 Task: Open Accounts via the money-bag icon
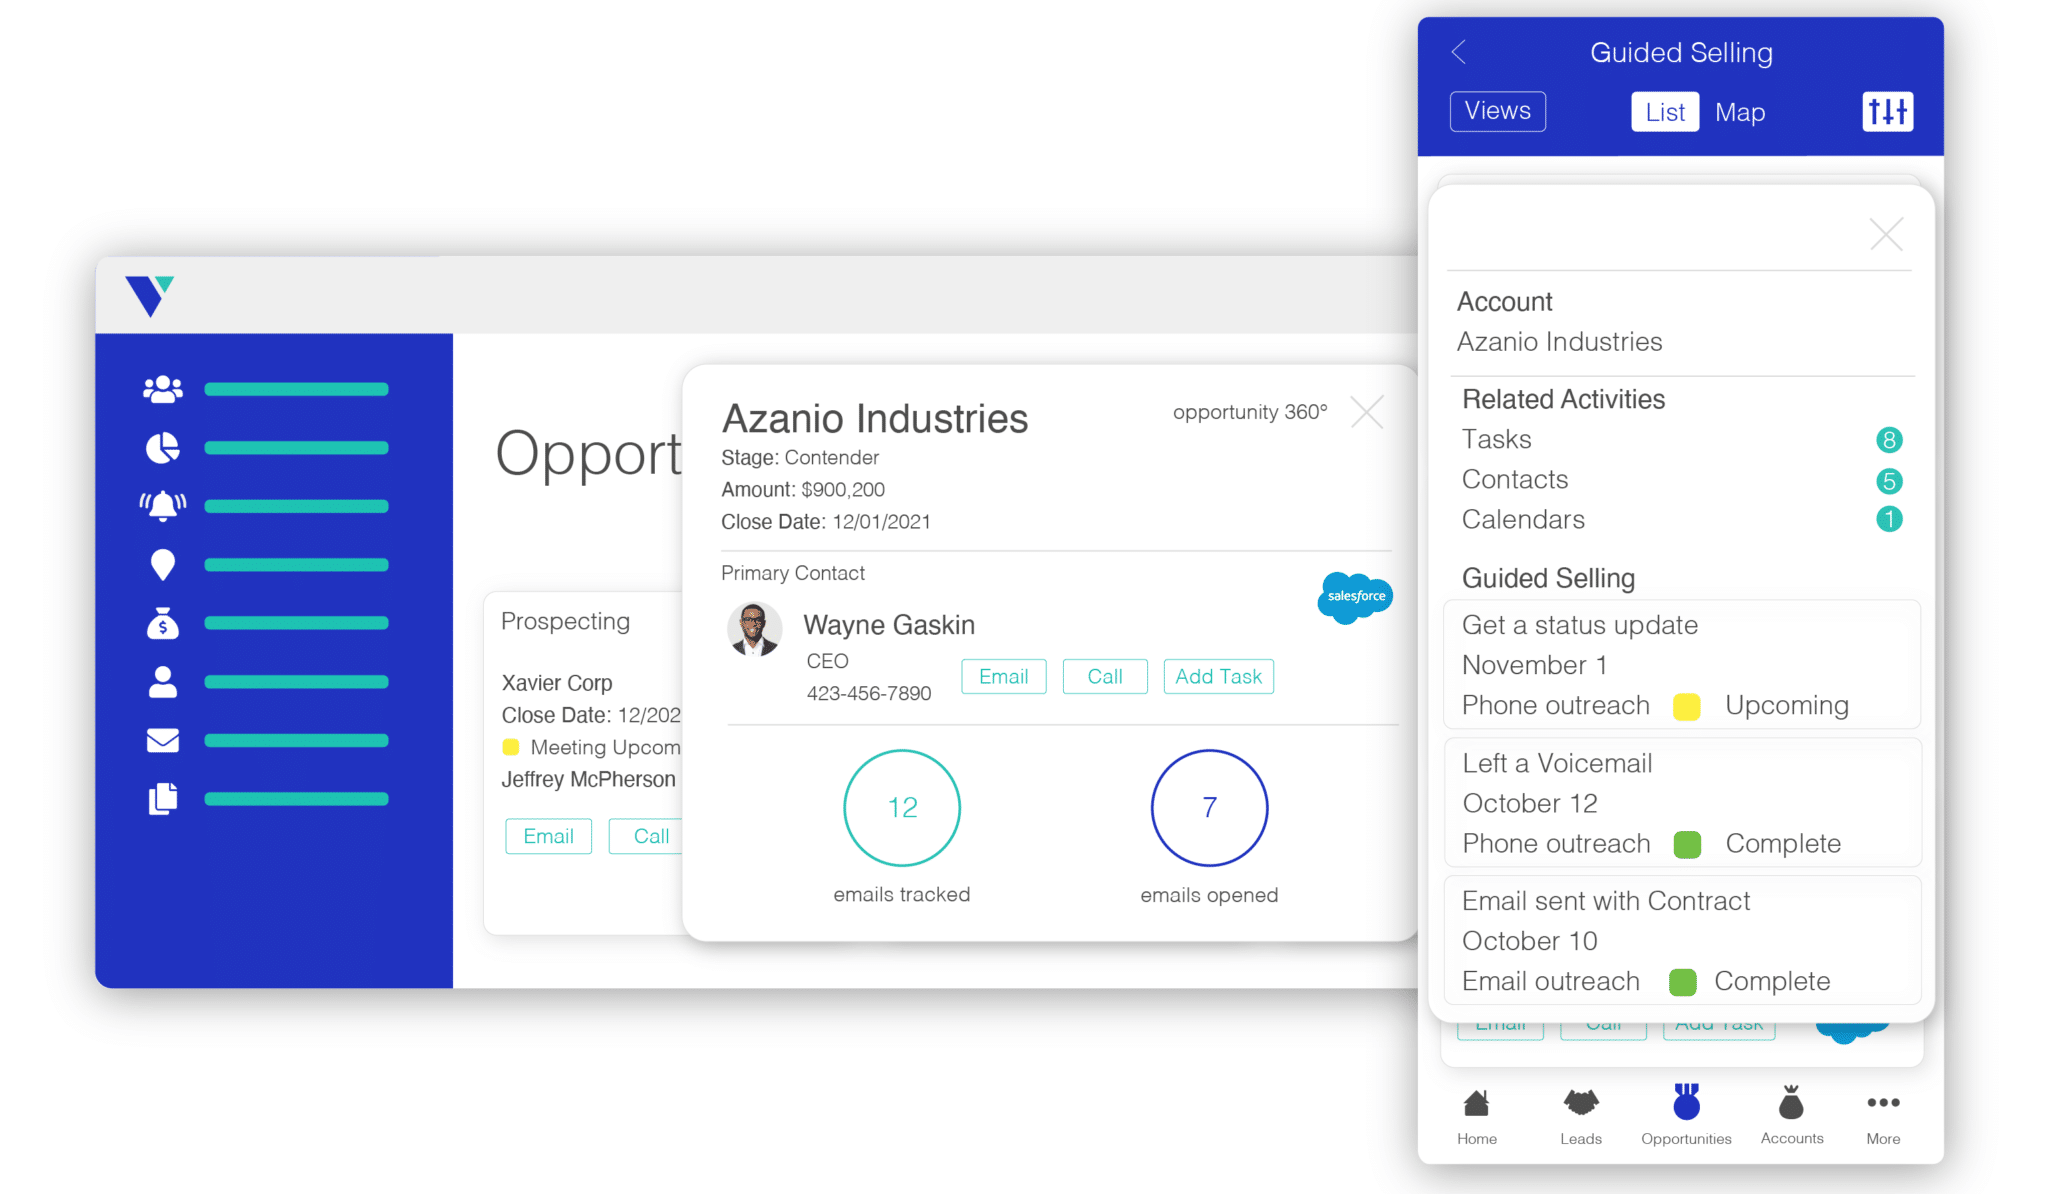1791,1108
